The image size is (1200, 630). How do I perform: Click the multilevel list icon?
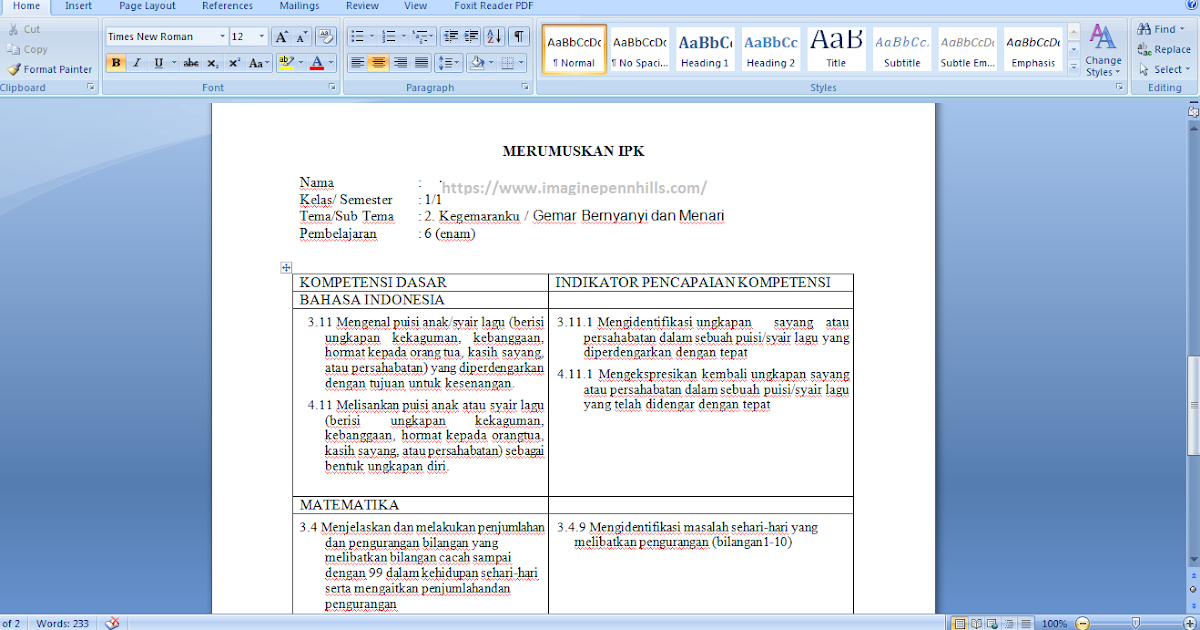point(420,37)
